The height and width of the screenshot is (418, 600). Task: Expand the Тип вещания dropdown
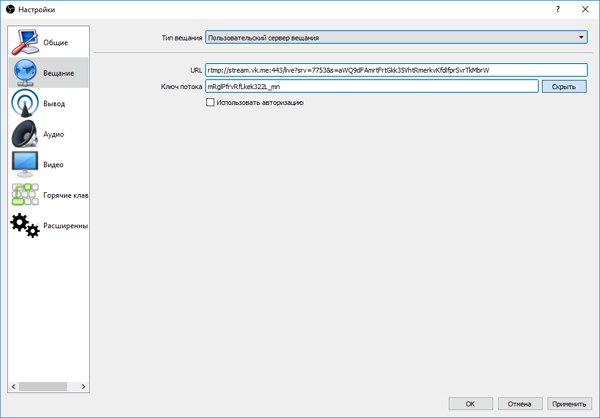point(396,38)
